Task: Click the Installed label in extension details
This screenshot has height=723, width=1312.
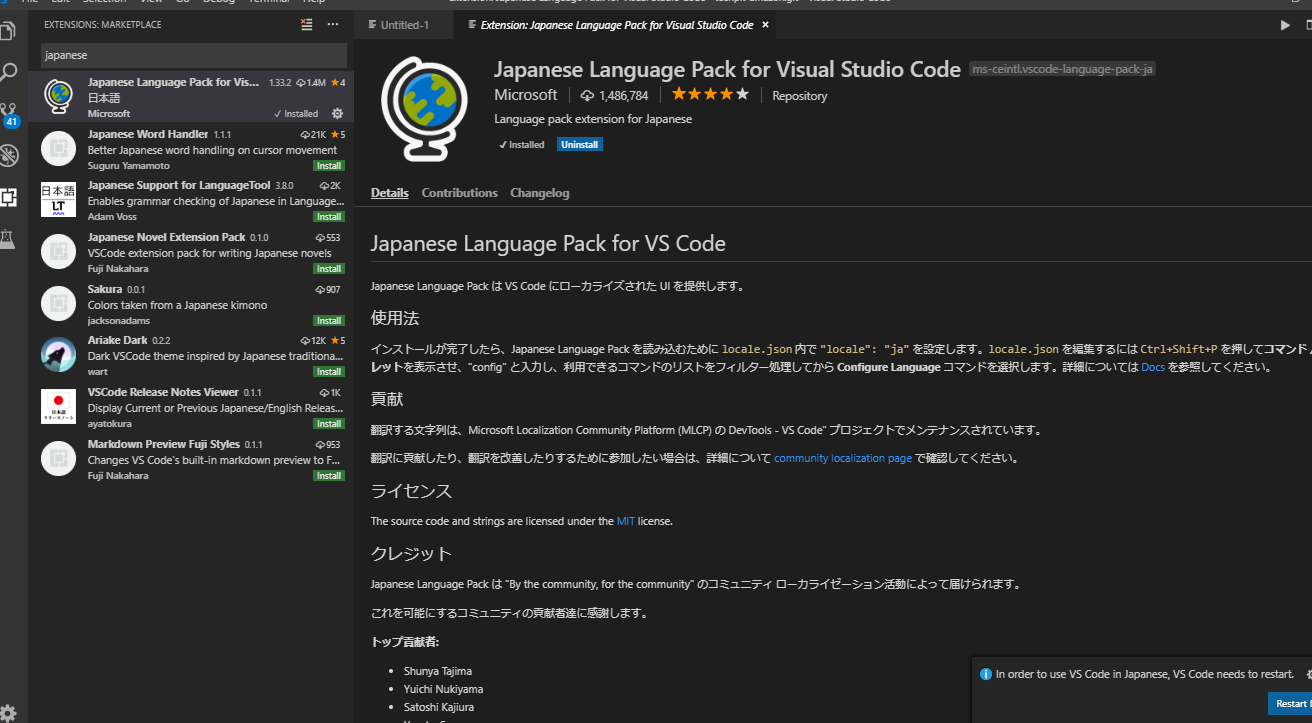Action: (522, 145)
